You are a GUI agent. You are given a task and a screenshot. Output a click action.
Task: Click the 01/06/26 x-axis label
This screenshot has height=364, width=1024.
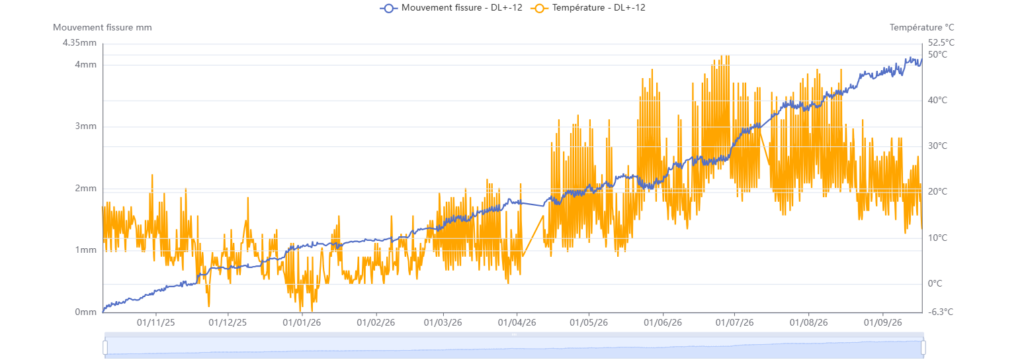click(x=664, y=322)
